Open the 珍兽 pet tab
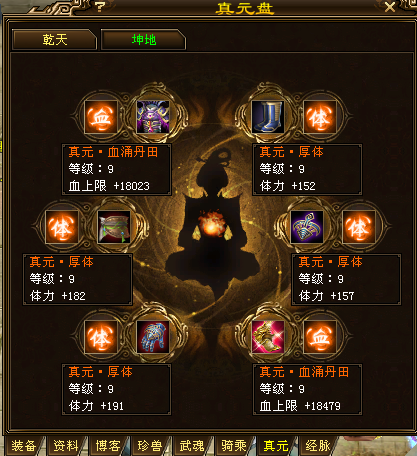Viewport: 417px width, 456px height. point(150,446)
